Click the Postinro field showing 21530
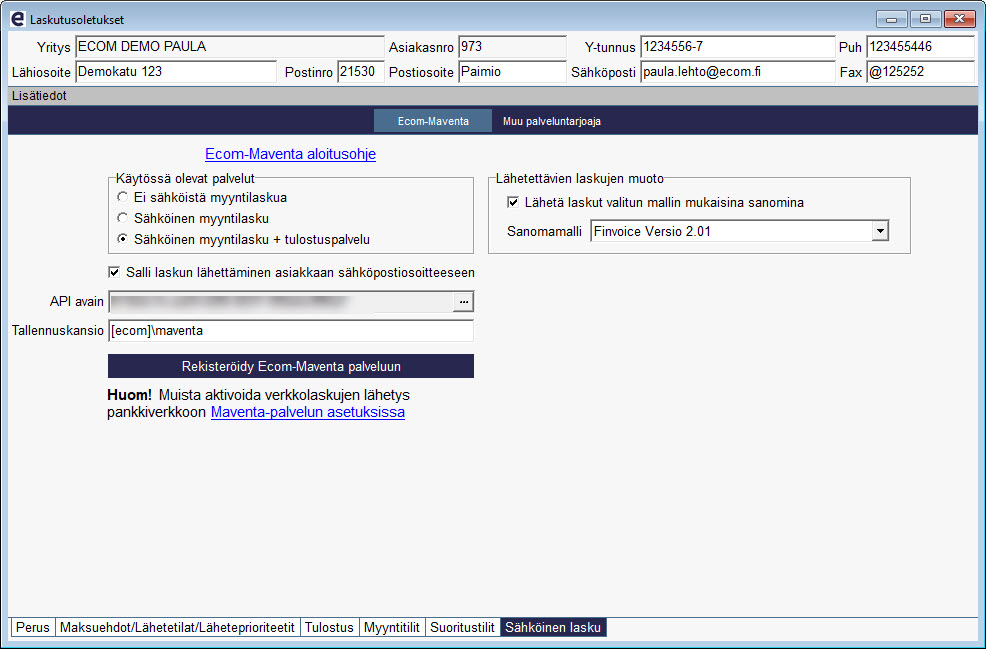986x649 pixels. tap(361, 72)
